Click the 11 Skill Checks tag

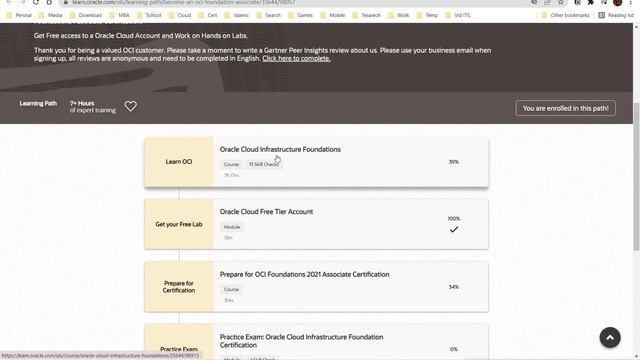coord(264,164)
